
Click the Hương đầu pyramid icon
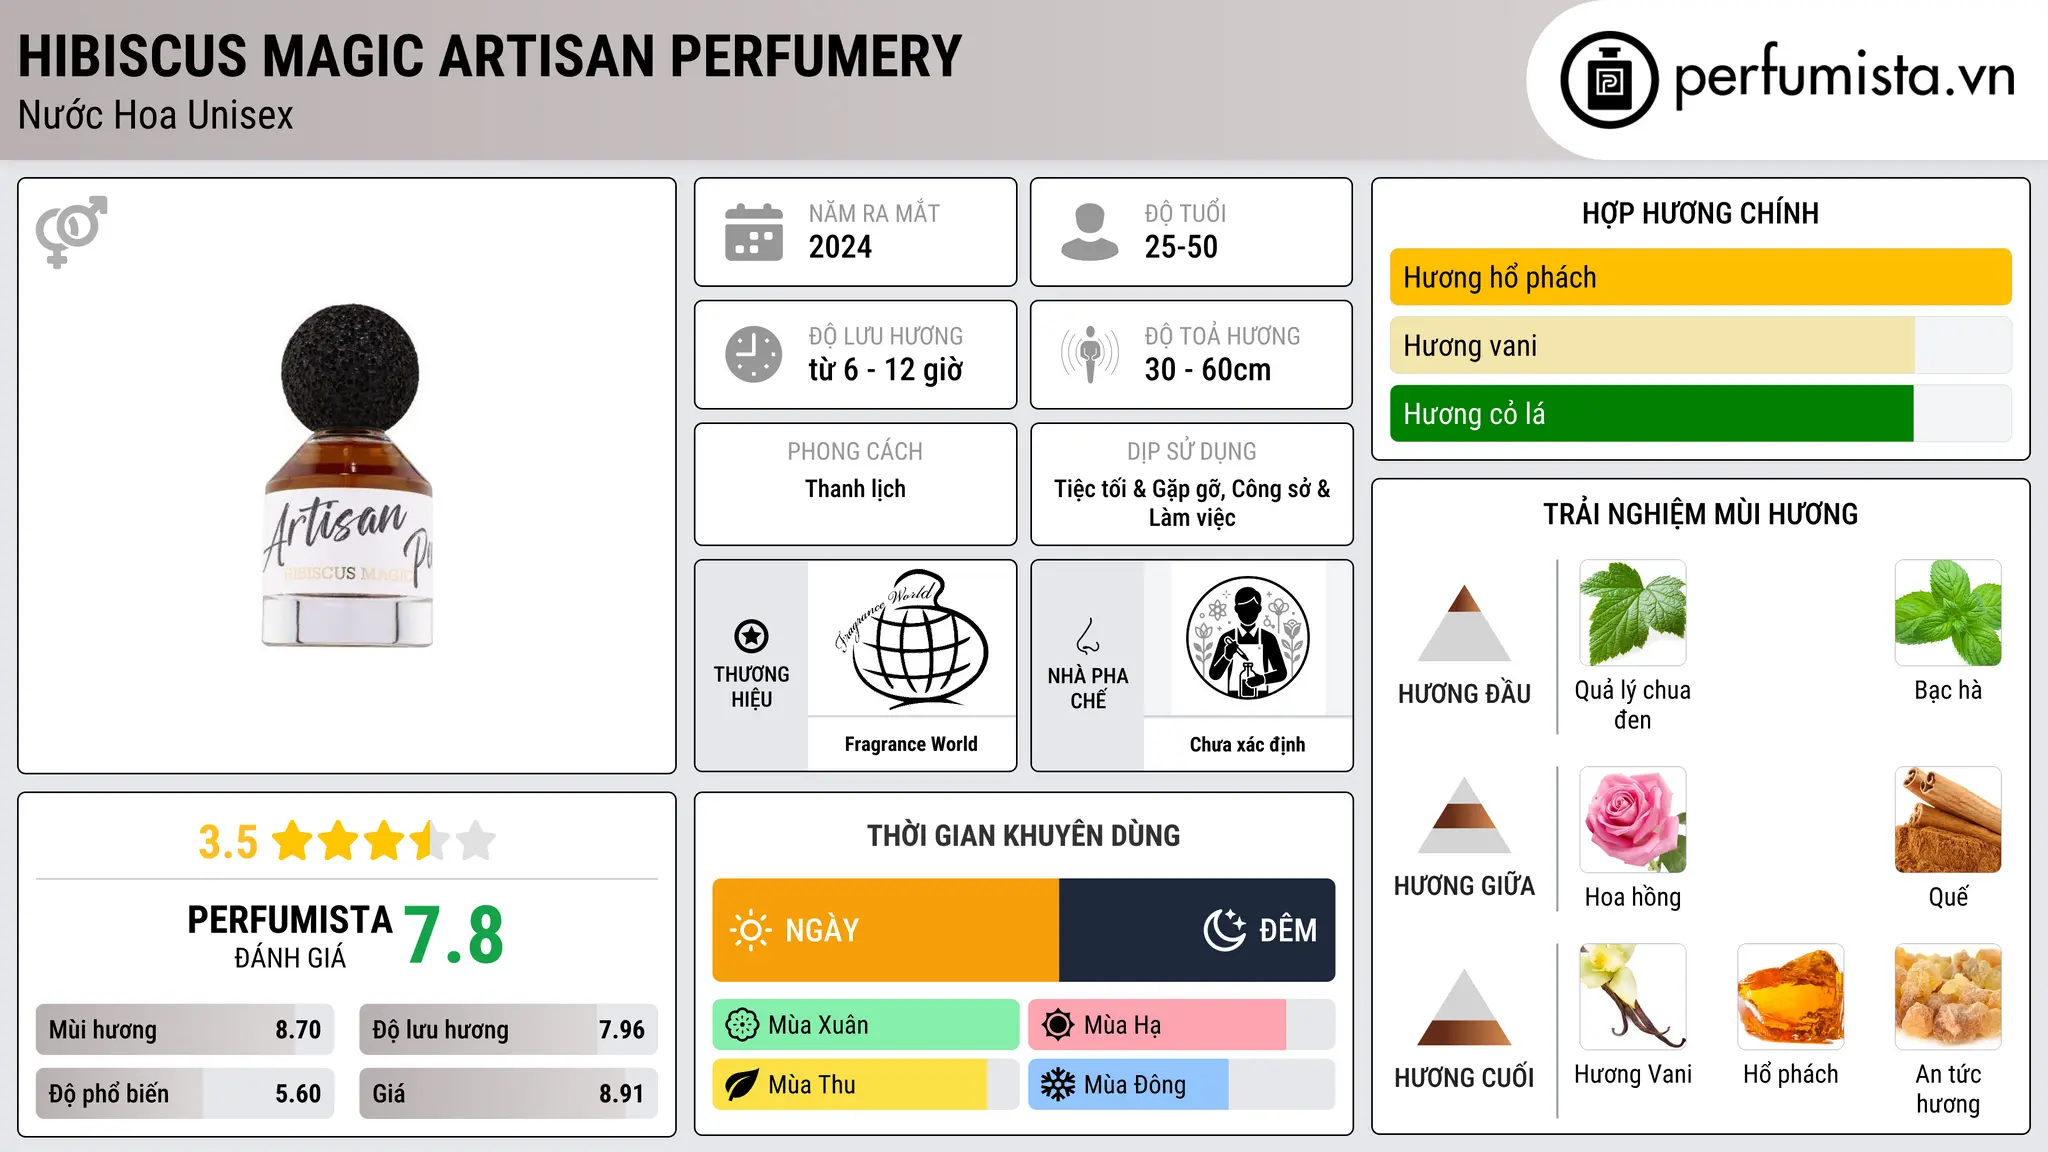point(1464,623)
